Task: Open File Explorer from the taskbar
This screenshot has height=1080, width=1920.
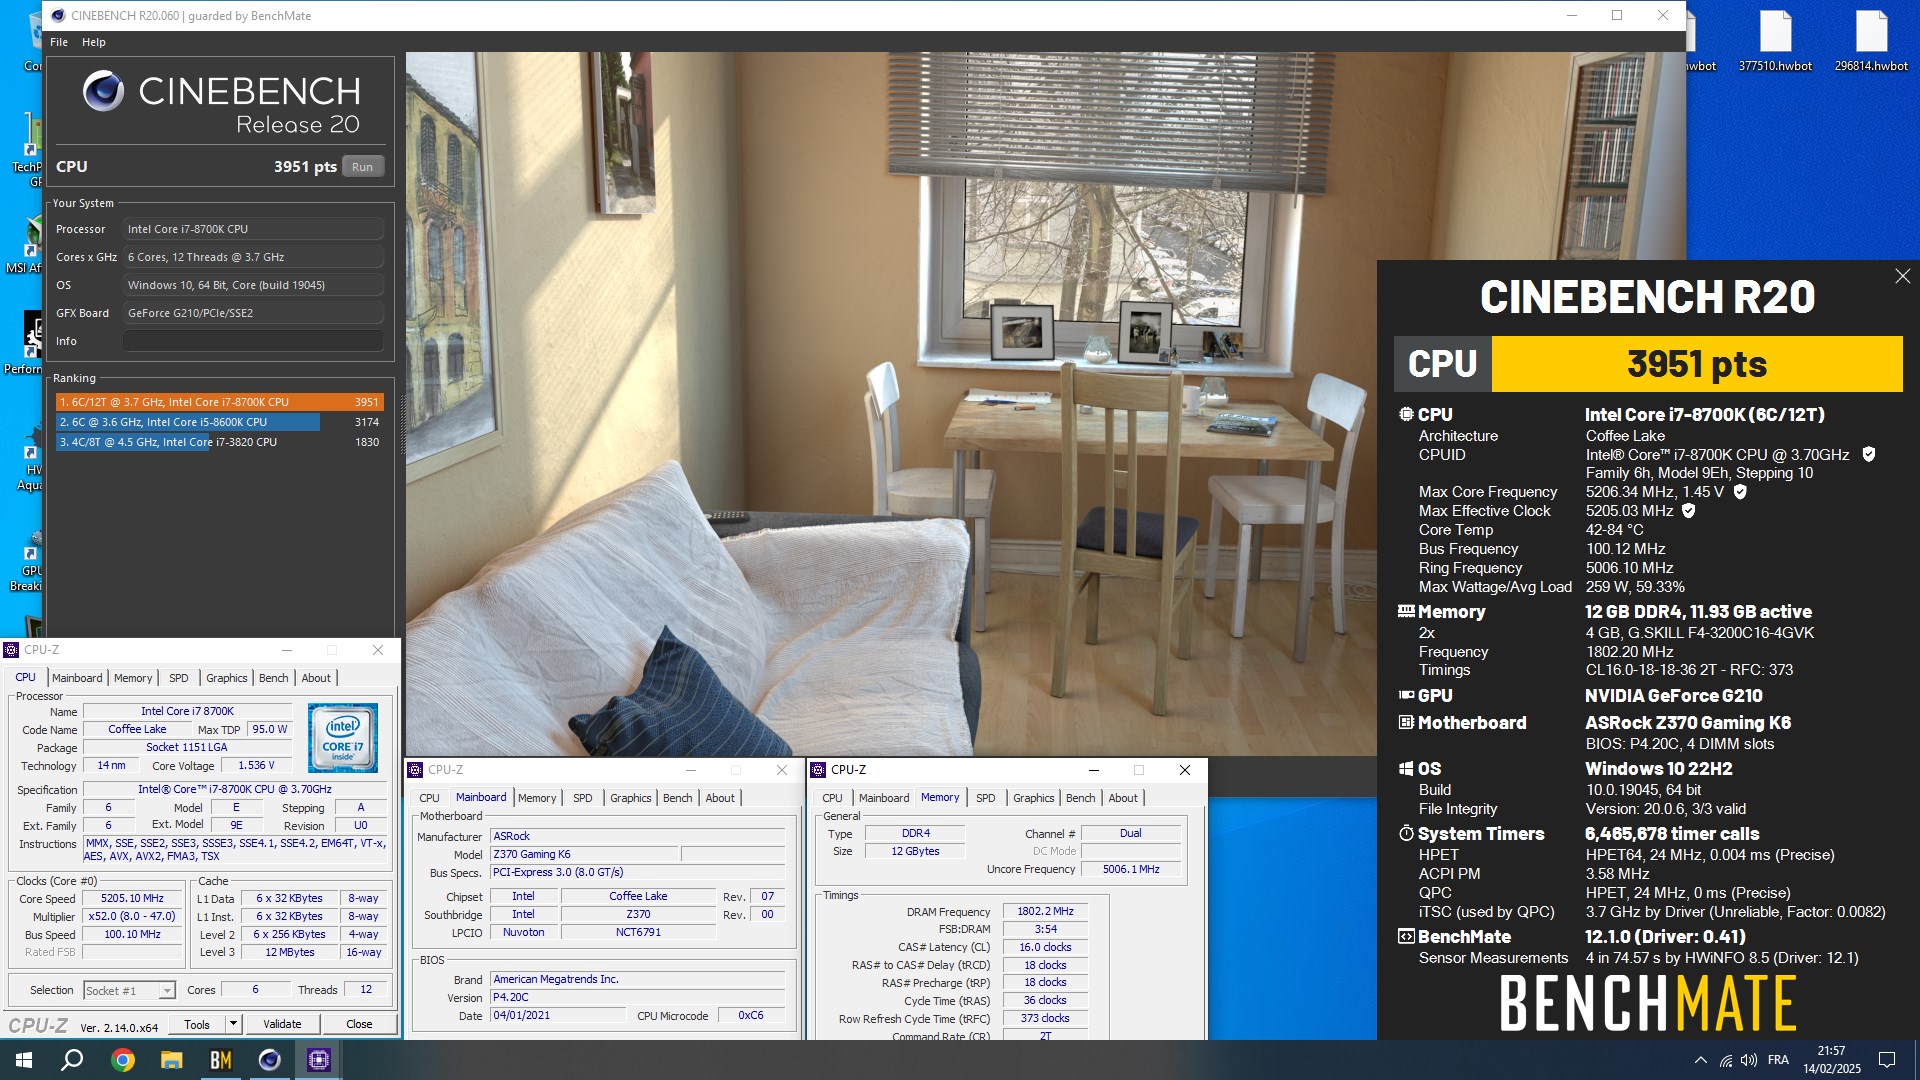Action: pyautogui.click(x=171, y=1060)
